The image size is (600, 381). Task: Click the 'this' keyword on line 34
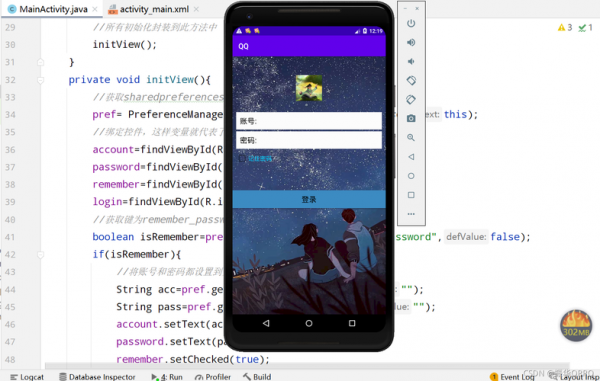[x=455, y=114]
